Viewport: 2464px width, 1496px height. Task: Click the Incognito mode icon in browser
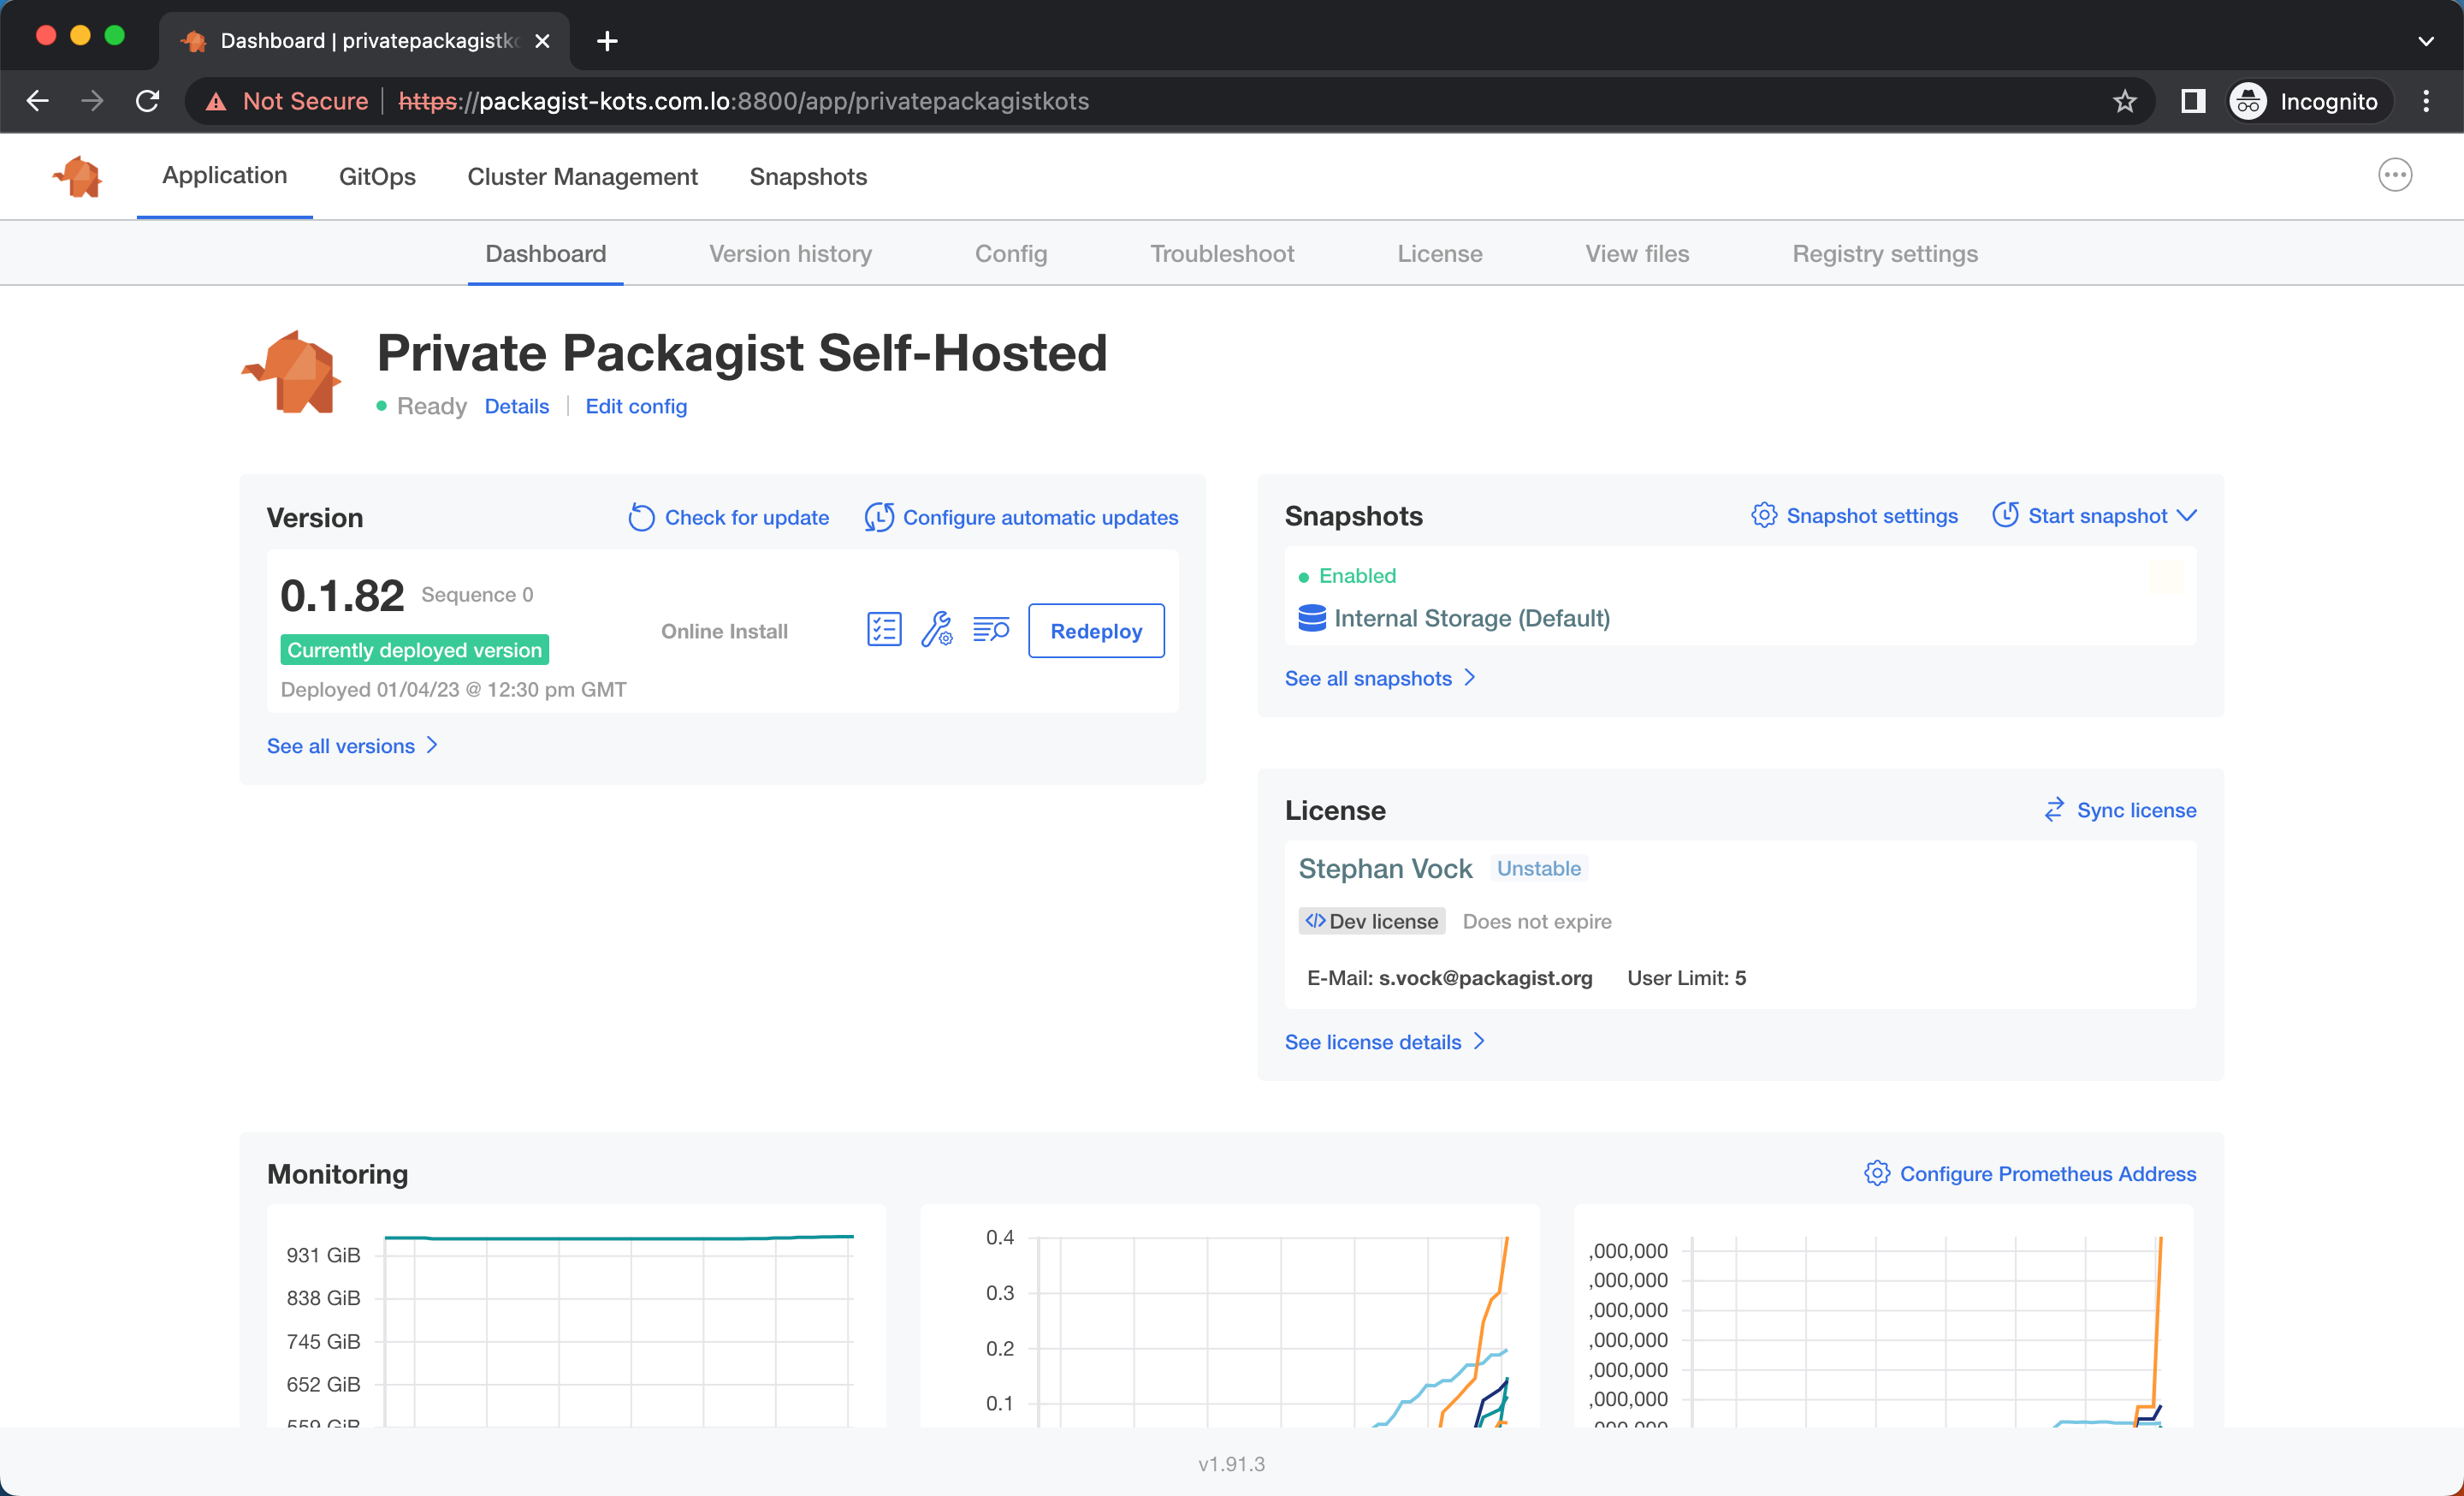pos(2249,100)
